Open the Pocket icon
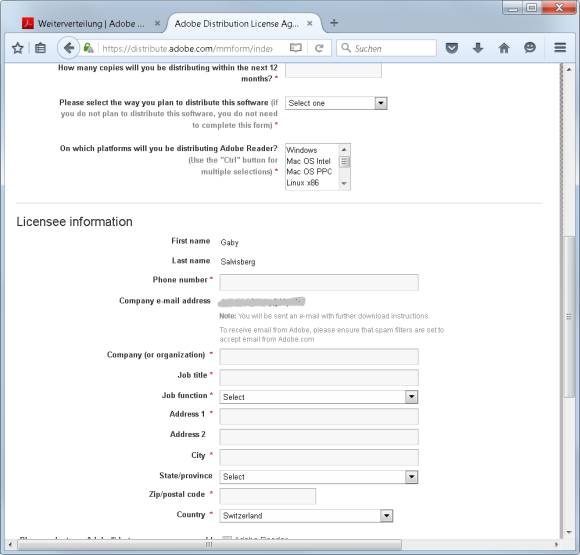 point(452,48)
